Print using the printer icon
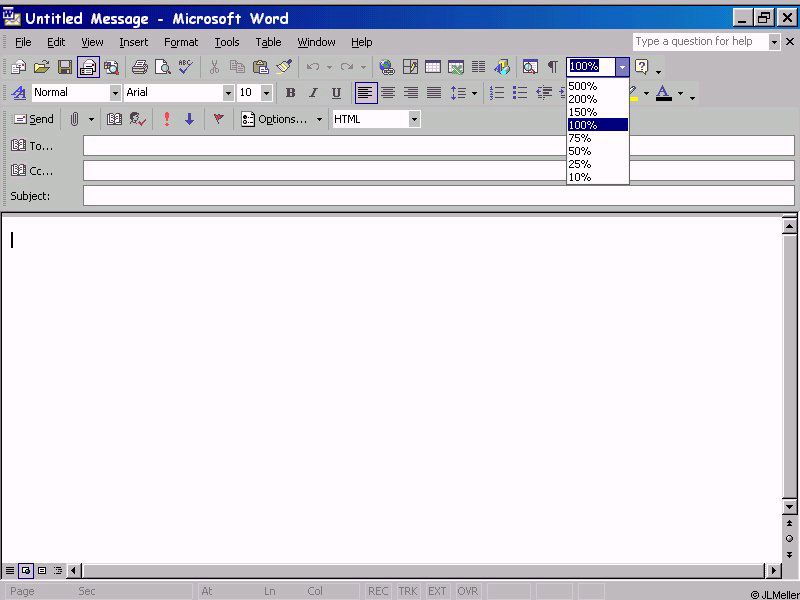 (x=139, y=67)
